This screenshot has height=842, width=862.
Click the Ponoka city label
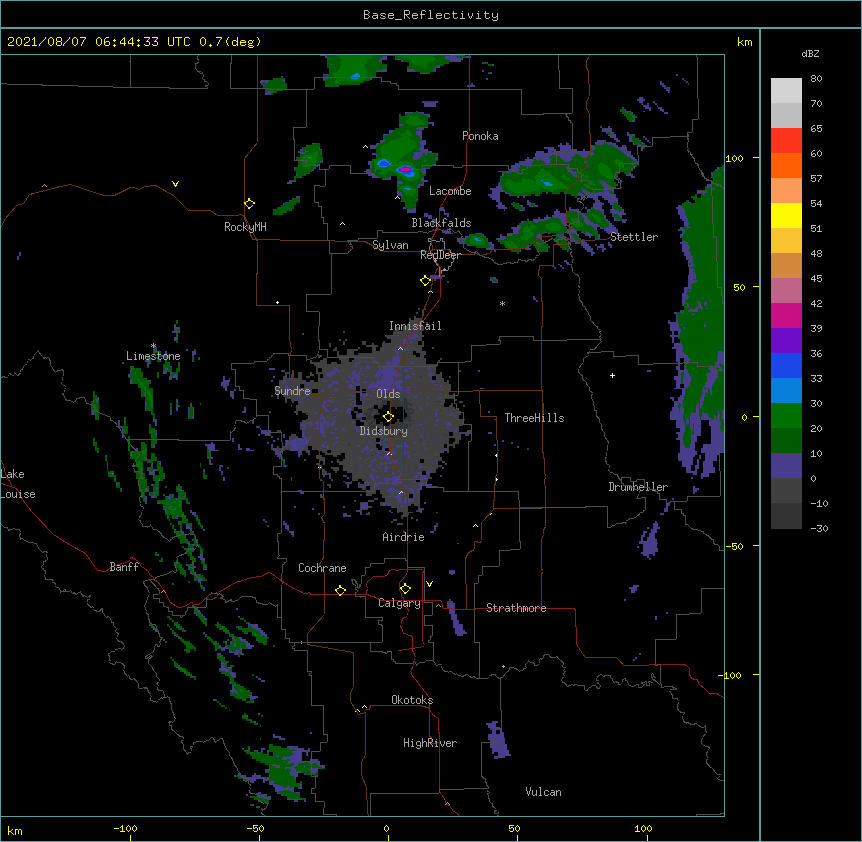pyautogui.click(x=480, y=136)
